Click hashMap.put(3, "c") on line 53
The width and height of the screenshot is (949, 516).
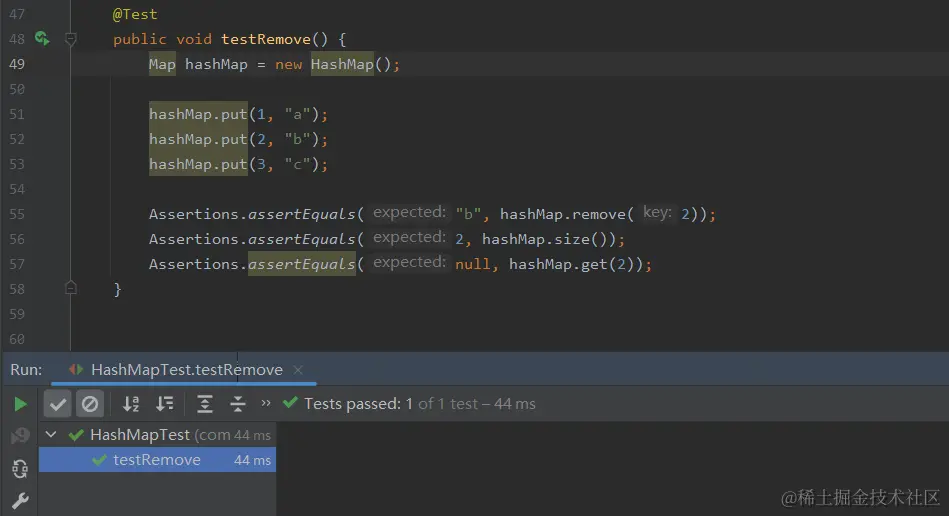pos(238,164)
